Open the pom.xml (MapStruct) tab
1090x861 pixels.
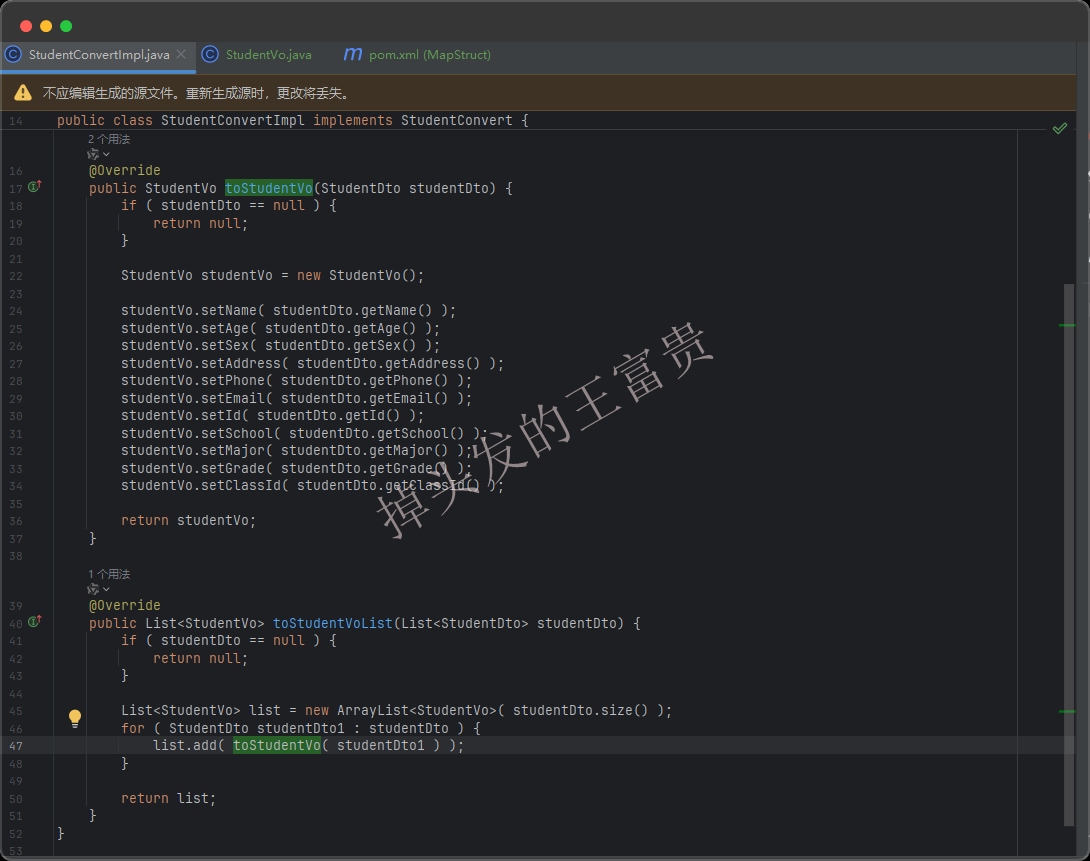tap(430, 55)
